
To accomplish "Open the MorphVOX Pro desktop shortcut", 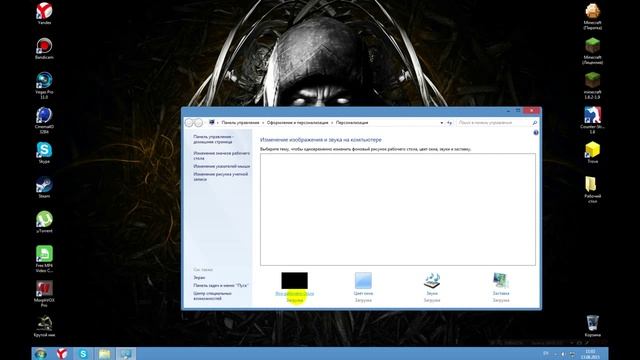I will [x=44, y=293].
